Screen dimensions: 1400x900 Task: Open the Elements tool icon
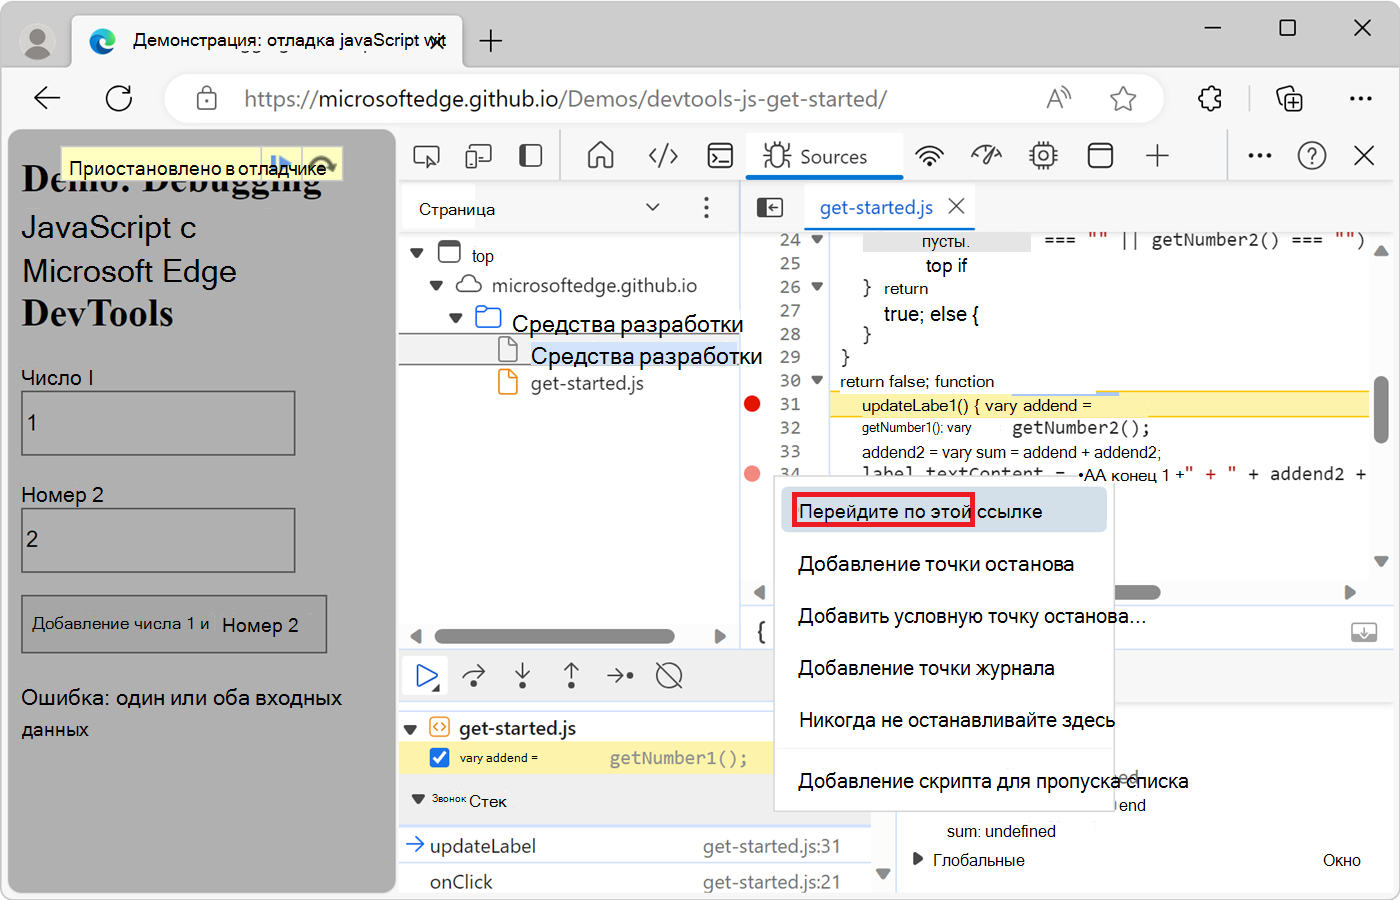[x=663, y=156]
